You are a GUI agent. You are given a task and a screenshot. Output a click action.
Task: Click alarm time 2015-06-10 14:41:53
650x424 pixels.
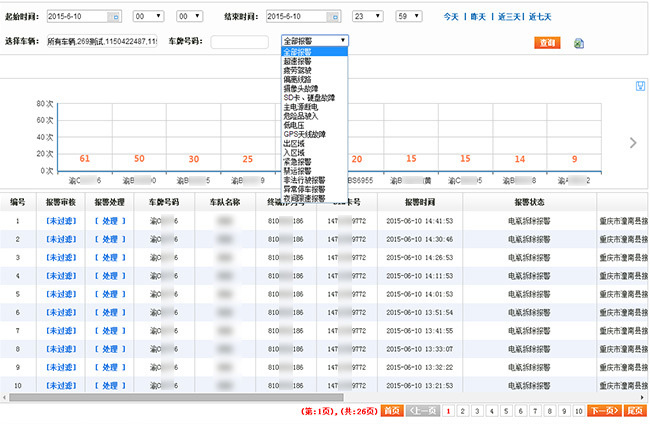point(420,221)
